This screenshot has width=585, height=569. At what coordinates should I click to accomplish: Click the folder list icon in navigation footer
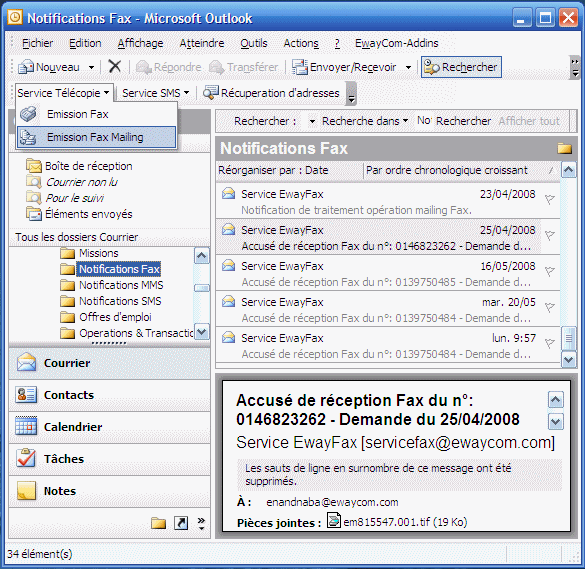[x=159, y=523]
